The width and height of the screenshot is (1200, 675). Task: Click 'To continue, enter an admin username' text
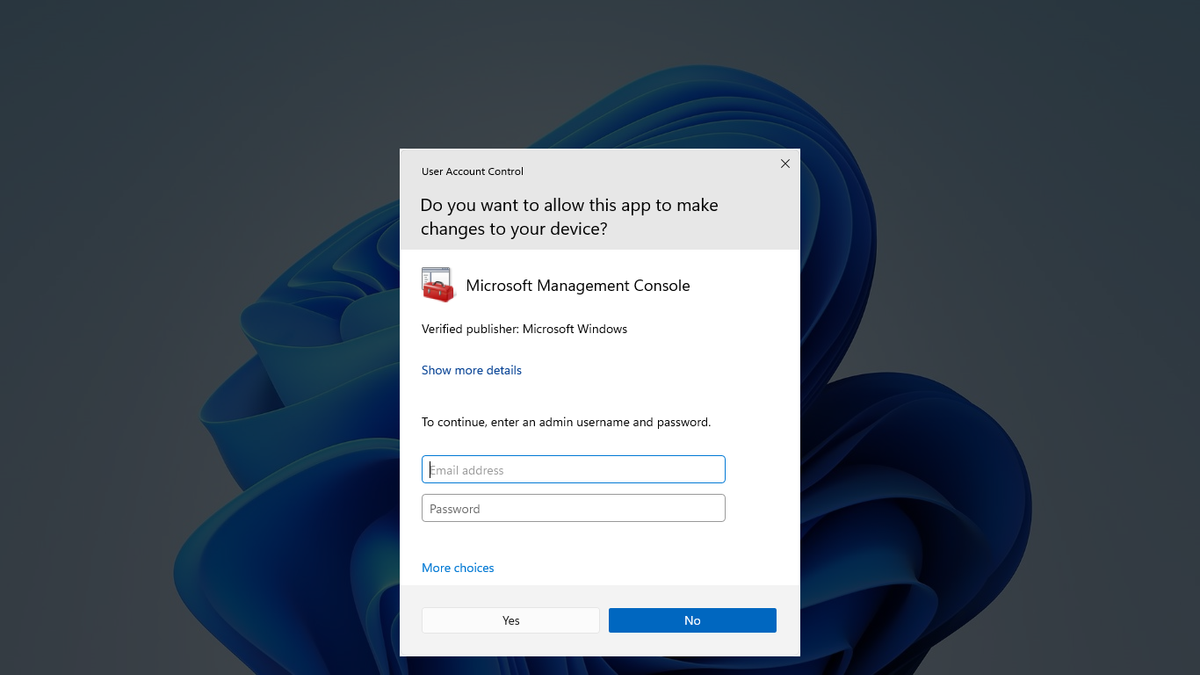coord(566,422)
